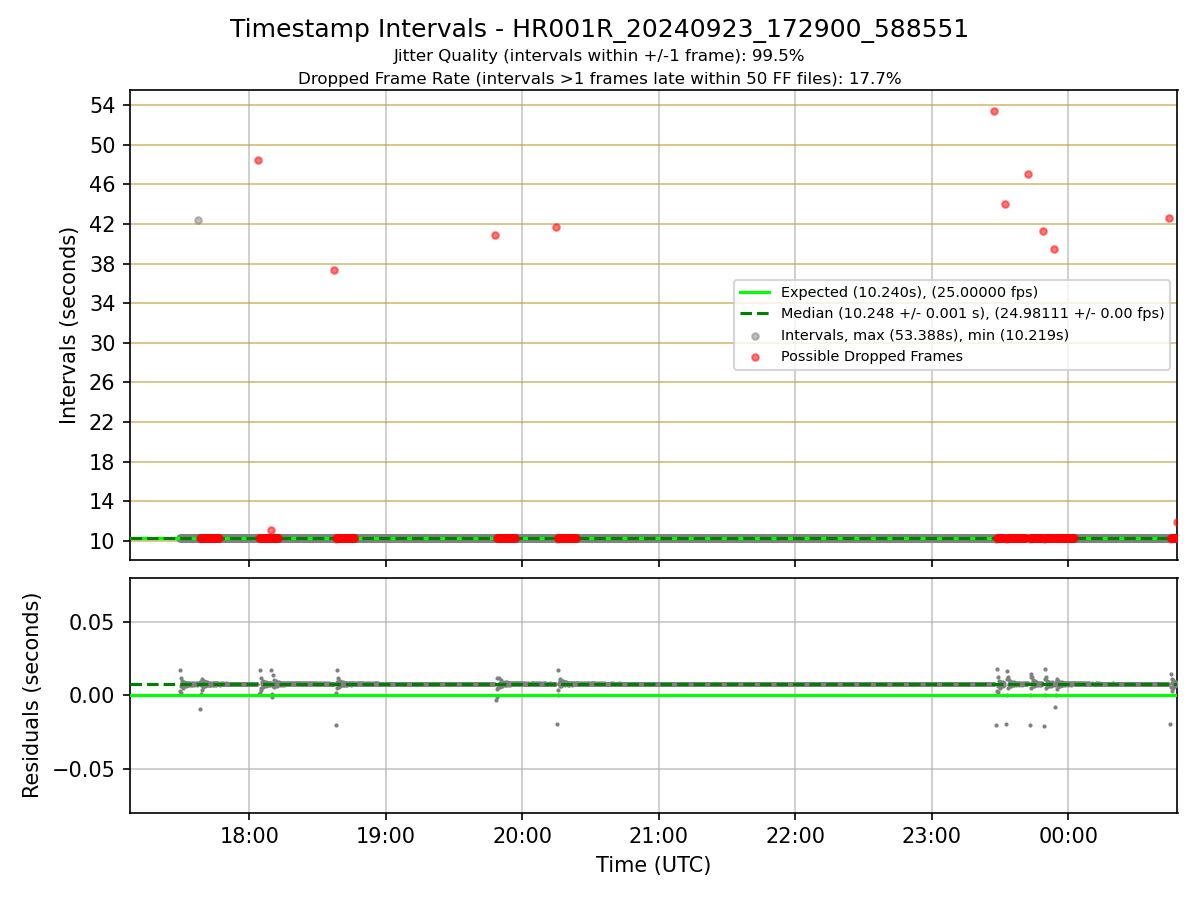Image resolution: width=1200 pixels, height=900 pixels.
Task: Click the red dropped-frame point near 48 seconds
Action: (x=258, y=160)
